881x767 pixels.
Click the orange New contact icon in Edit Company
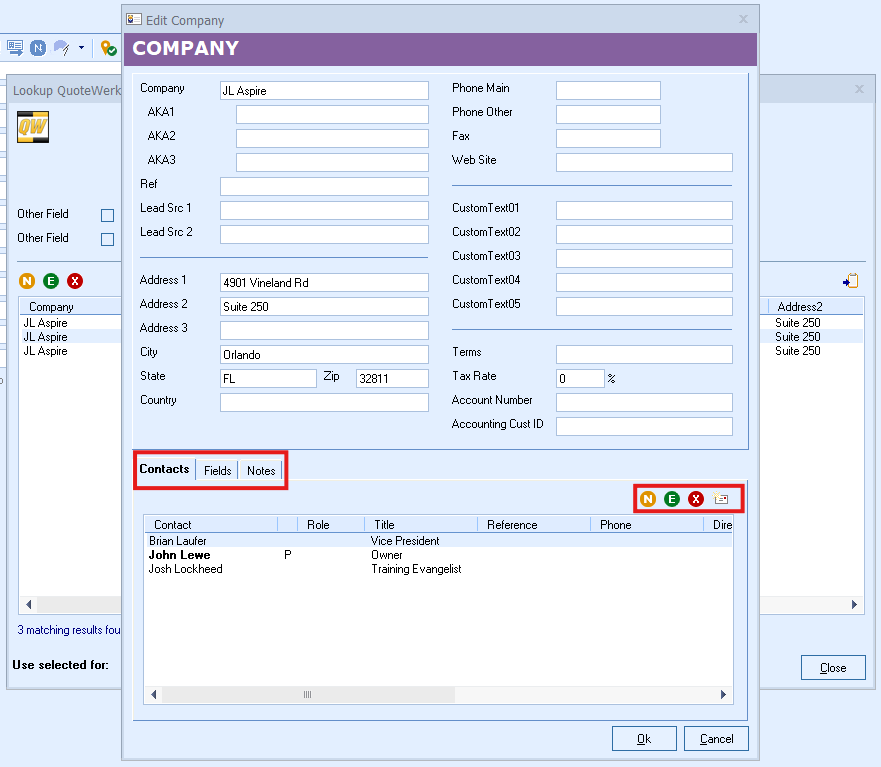[x=648, y=499]
